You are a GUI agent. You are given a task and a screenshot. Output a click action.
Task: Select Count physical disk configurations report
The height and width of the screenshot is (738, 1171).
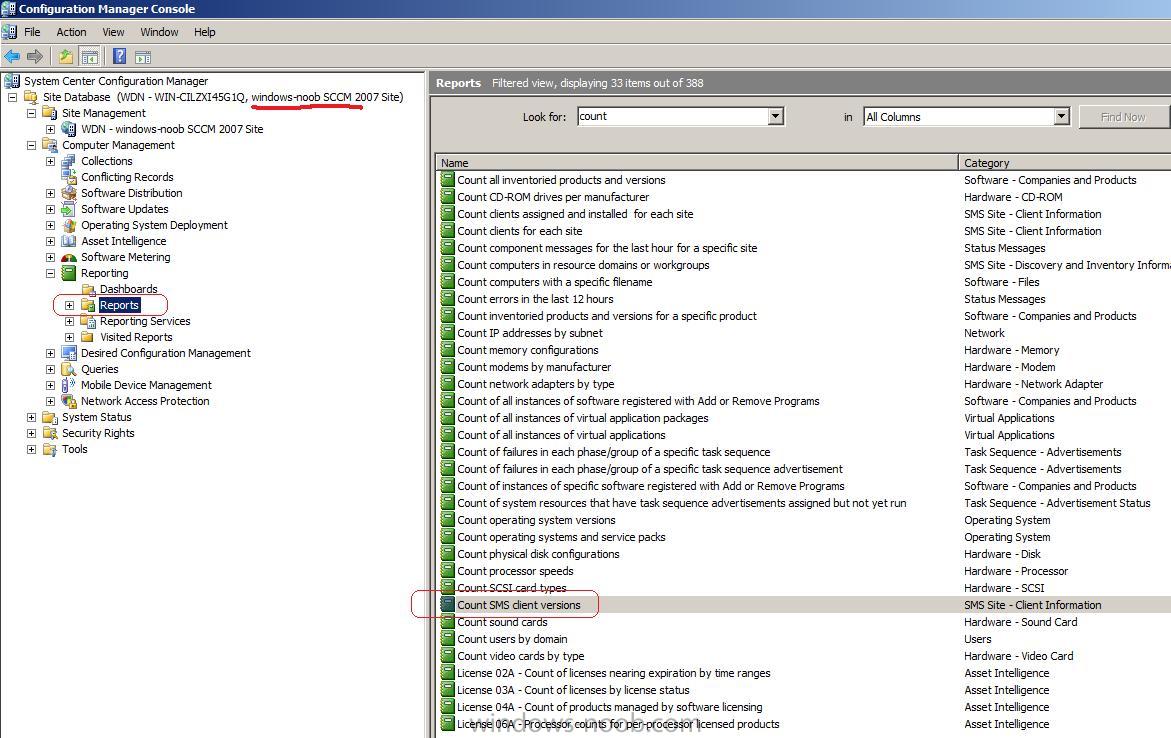(538, 554)
